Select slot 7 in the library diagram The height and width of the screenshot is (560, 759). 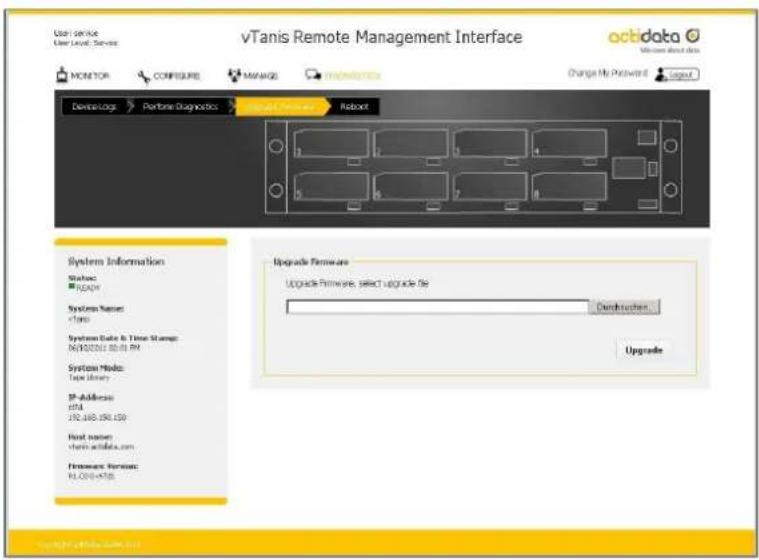(490, 186)
